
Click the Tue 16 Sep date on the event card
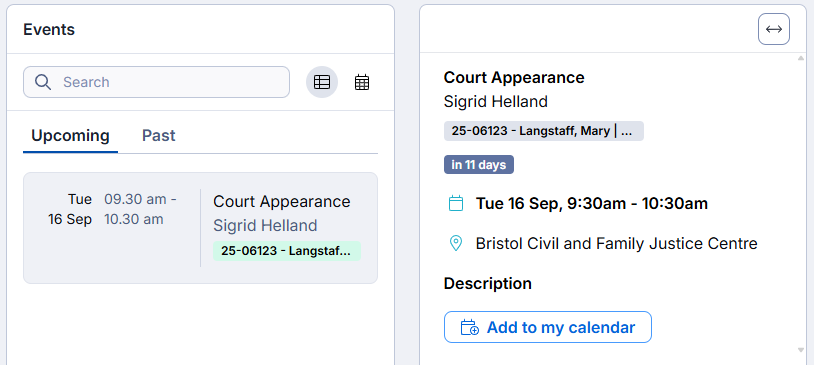(x=70, y=209)
